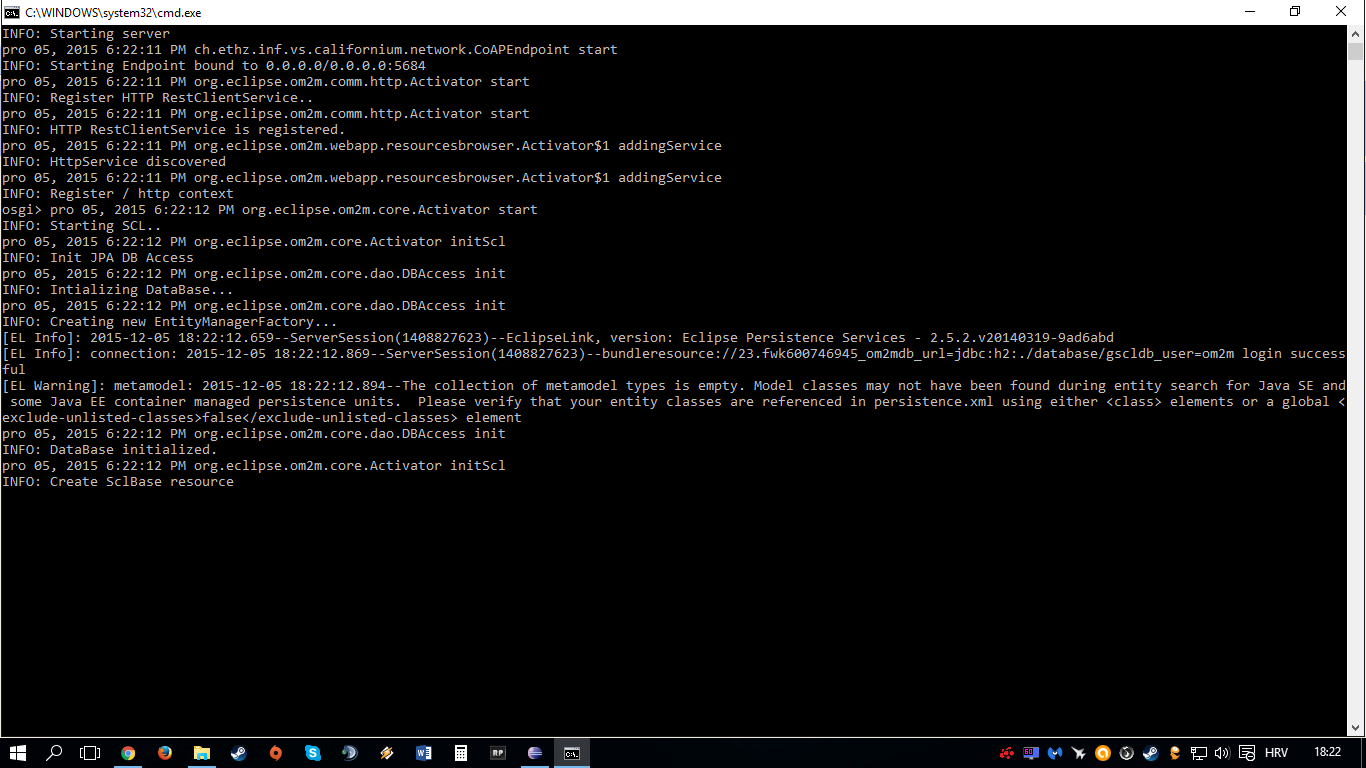Image resolution: width=1366 pixels, height=768 pixels.
Task: Open the cmd.exe title bar system icon
Action: coord(12,12)
